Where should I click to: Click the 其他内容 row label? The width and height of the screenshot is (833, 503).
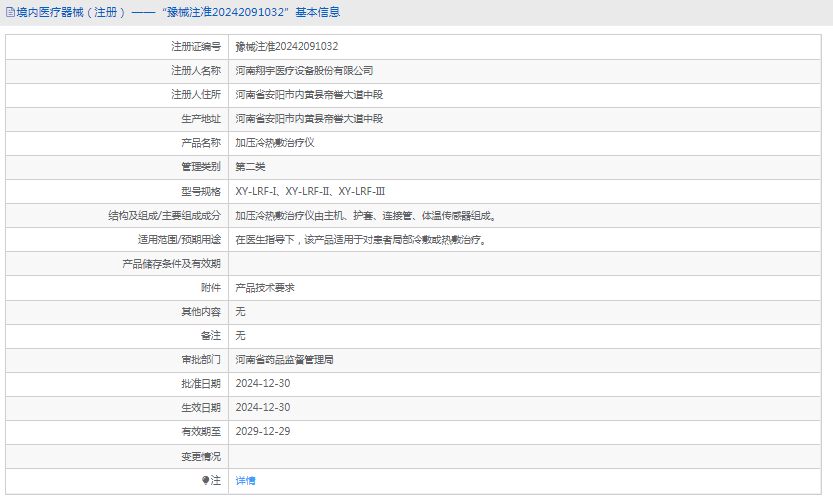coord(201,312)
